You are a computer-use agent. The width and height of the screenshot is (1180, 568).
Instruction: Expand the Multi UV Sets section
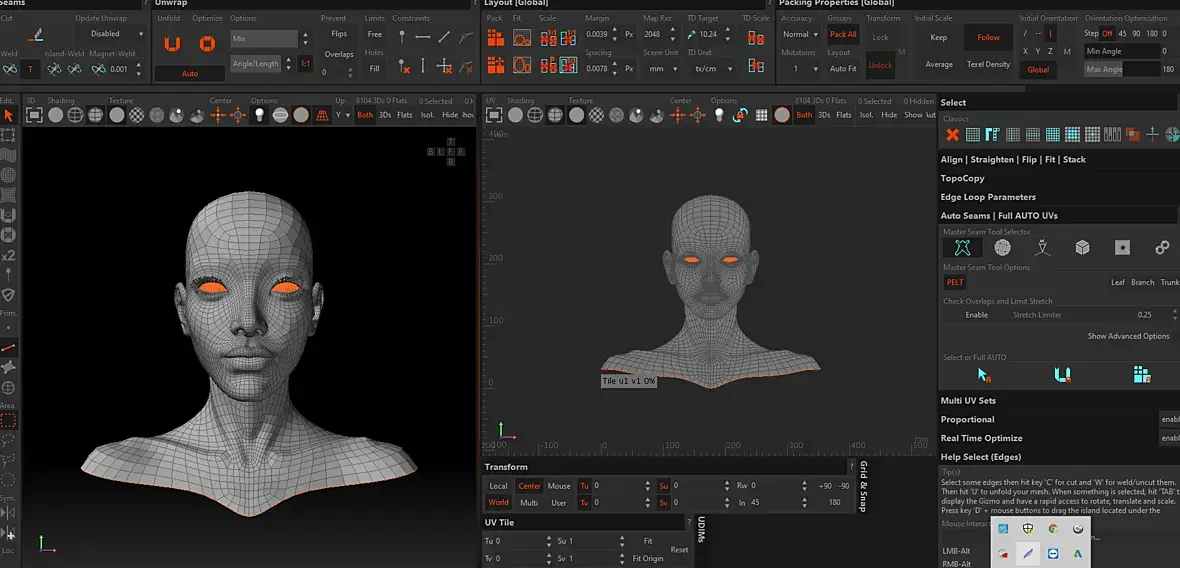(968, 400)
